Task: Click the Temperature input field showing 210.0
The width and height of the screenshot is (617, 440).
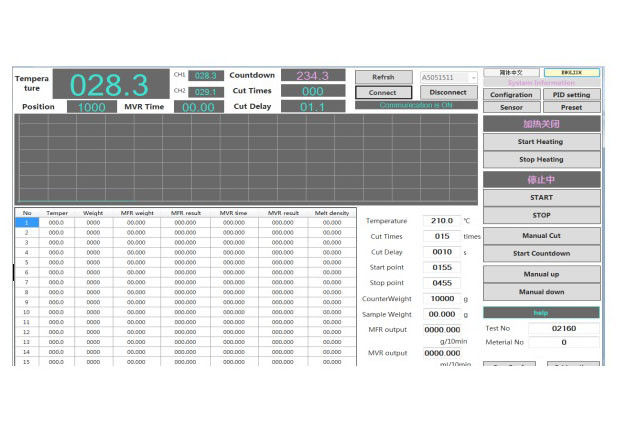Action: 440,220
